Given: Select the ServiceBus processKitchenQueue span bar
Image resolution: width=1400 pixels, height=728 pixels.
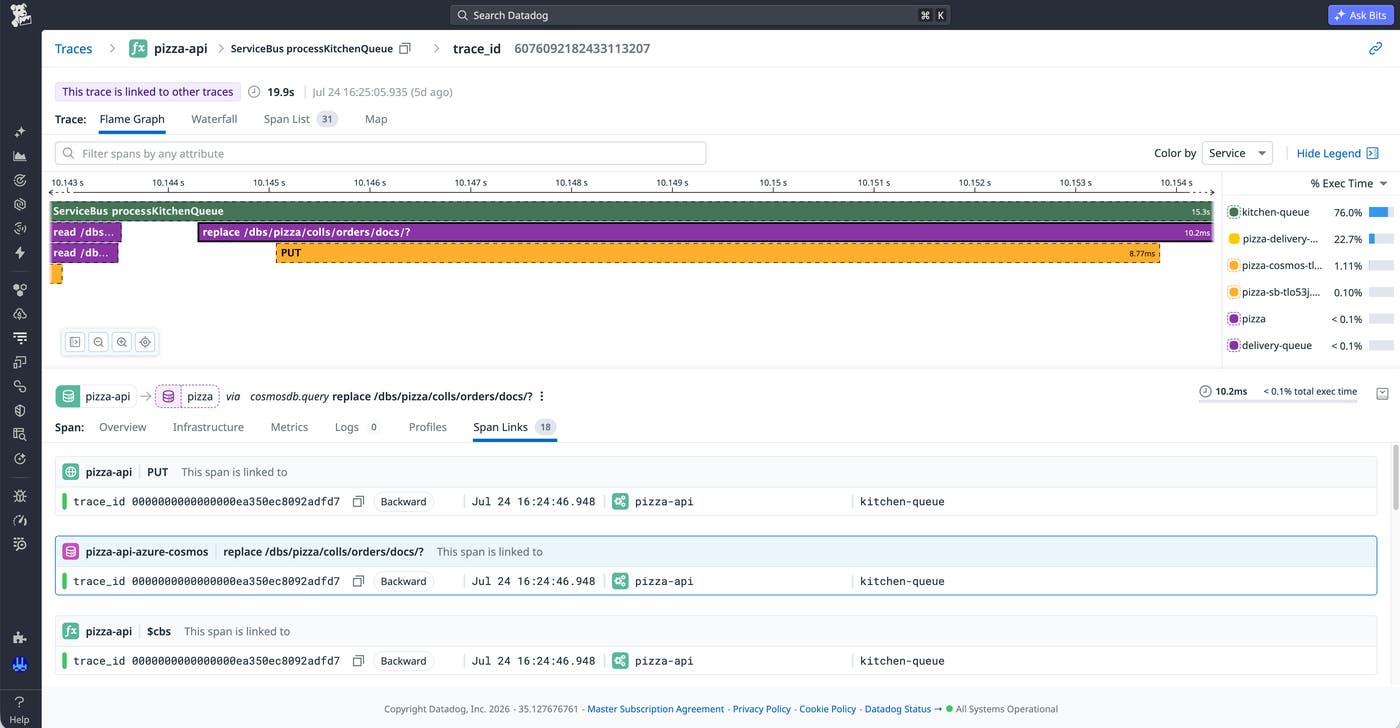Looking at the screenshot, I should coord(632,212).
